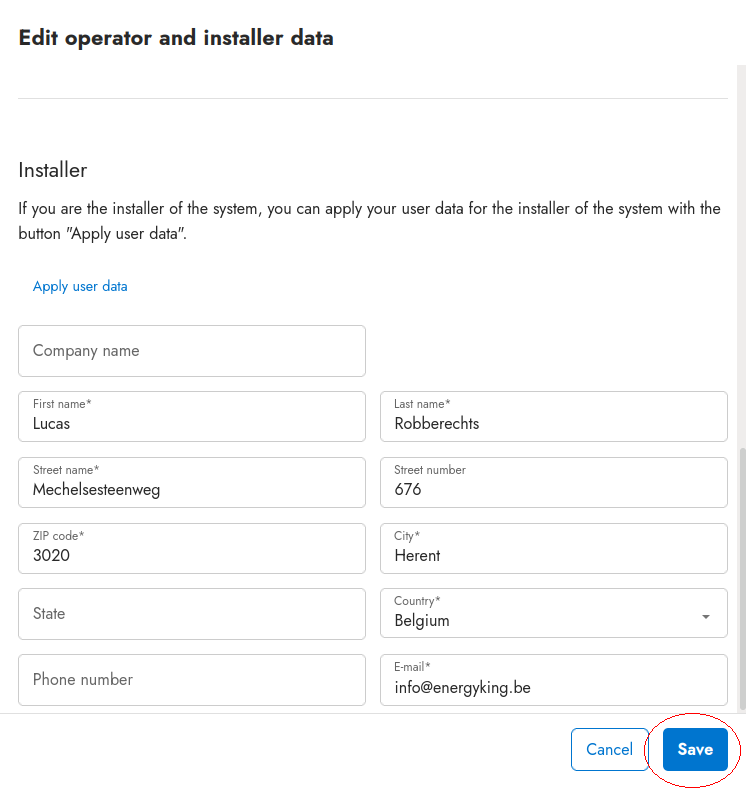This screenshot has height=793, width=746.
Task: Edit the ZIP code field
Action: [191, 549]
